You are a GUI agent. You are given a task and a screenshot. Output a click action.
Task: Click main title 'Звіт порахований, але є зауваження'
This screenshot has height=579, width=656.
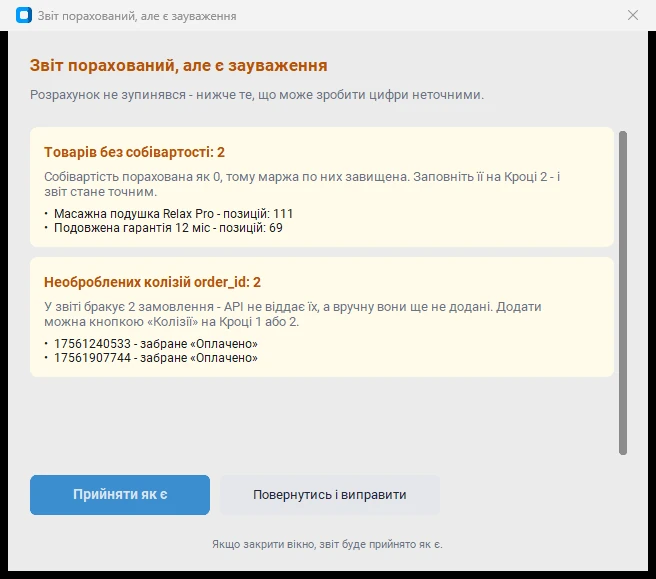pyautogui.click(x=179, y=66)
